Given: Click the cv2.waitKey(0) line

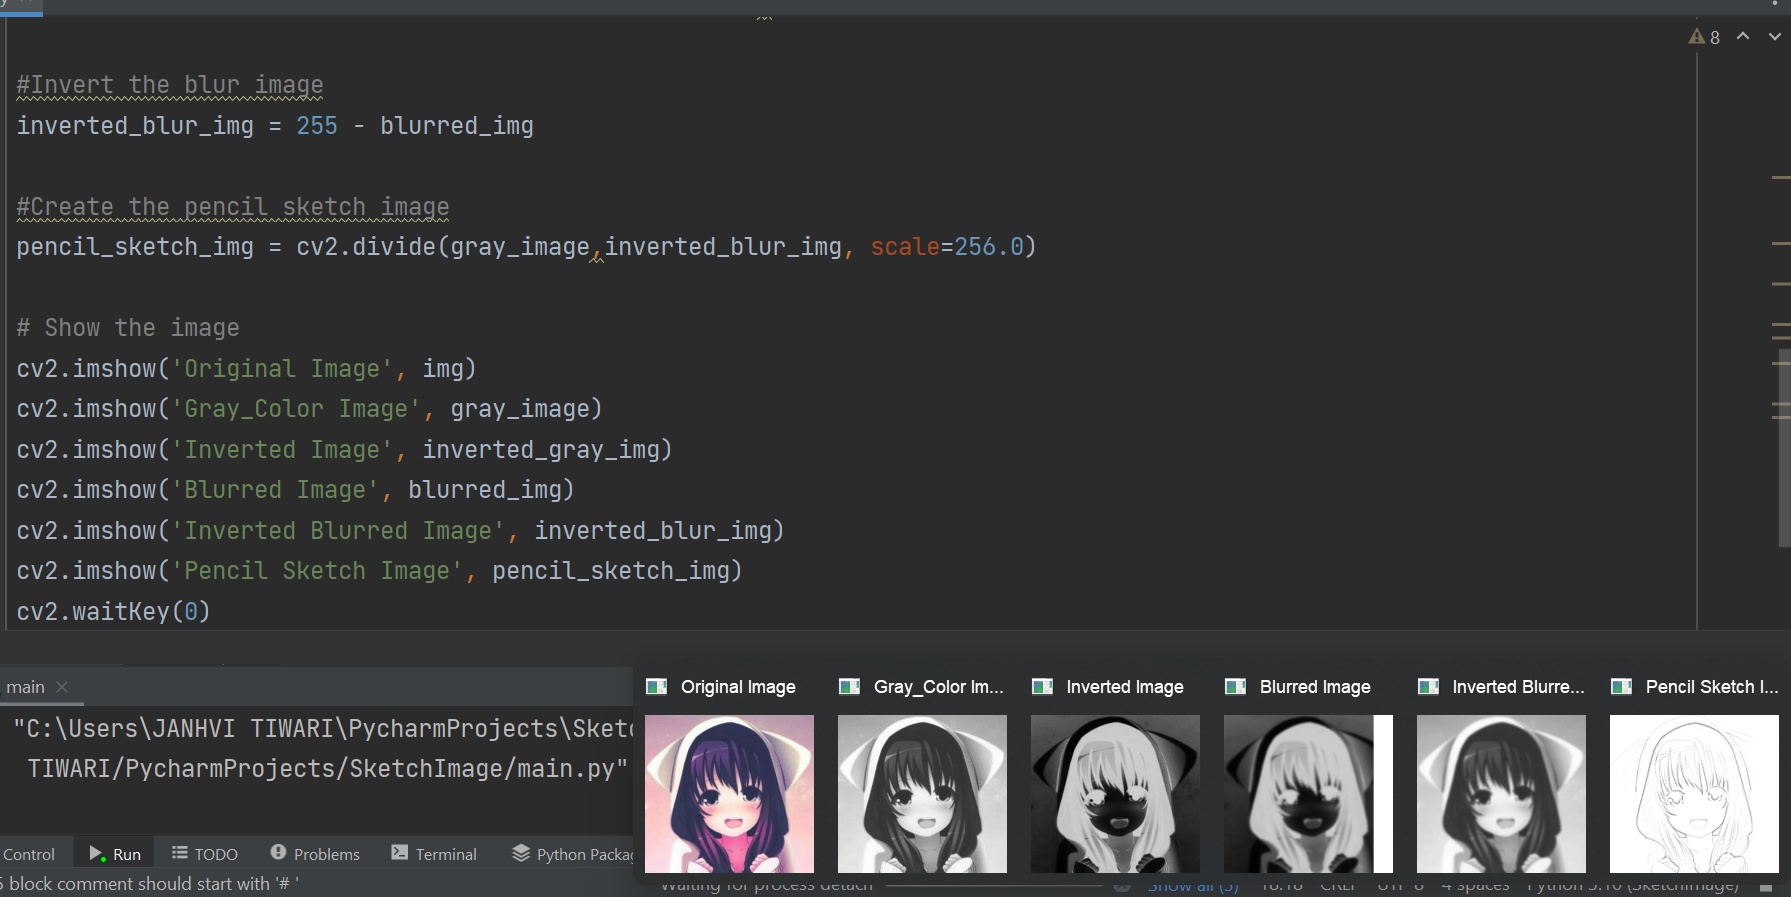Looking at the screenshot, I should click(113, 611).
